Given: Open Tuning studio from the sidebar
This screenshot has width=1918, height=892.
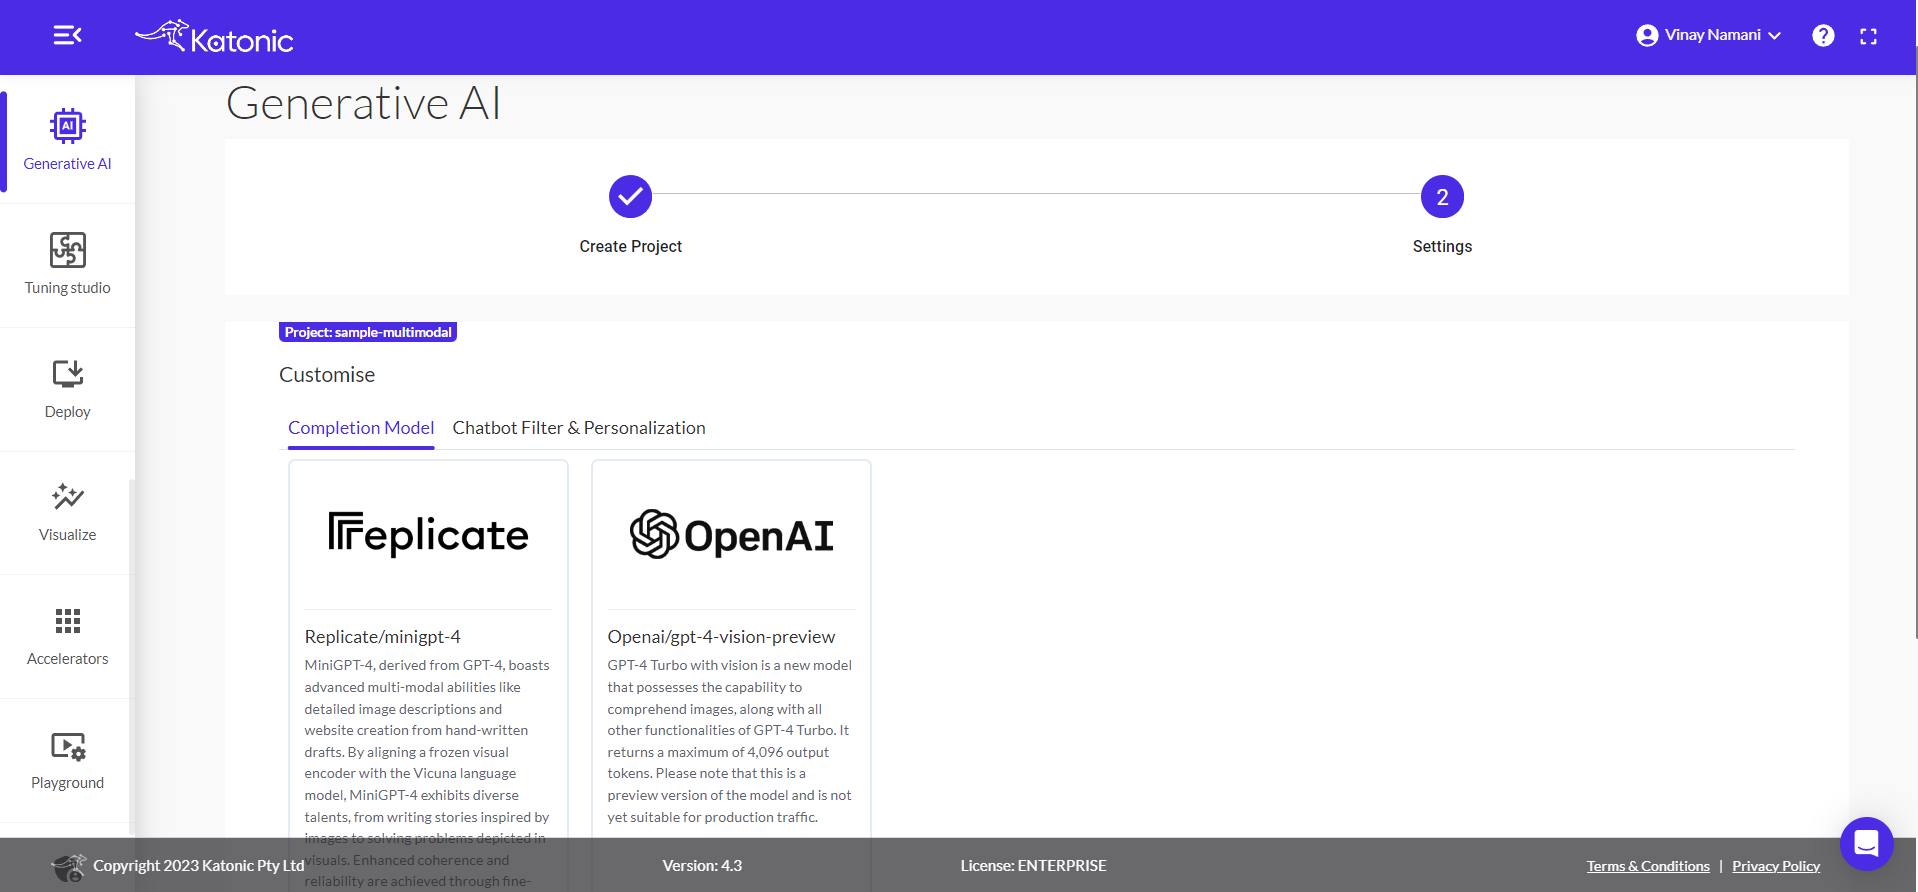Looking at the screenshot, I should click(x=67, y=265).
